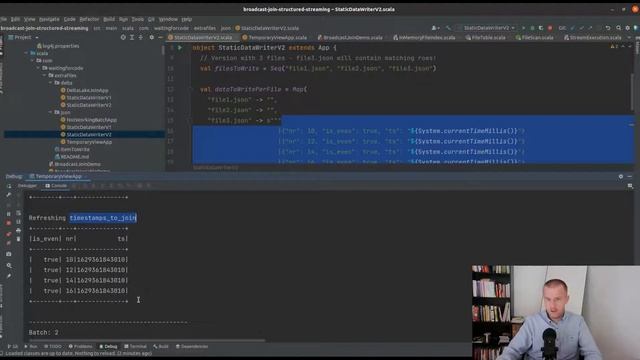
Task: Click the debug bug icon in the top toolbar
Action: point(532,28)
